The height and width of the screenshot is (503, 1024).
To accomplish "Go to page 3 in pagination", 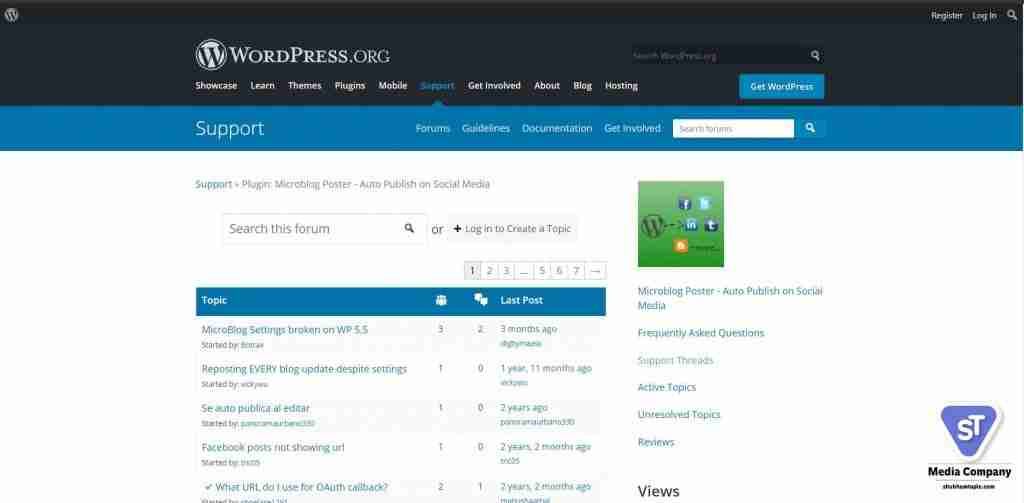I will tap(506, 270).
